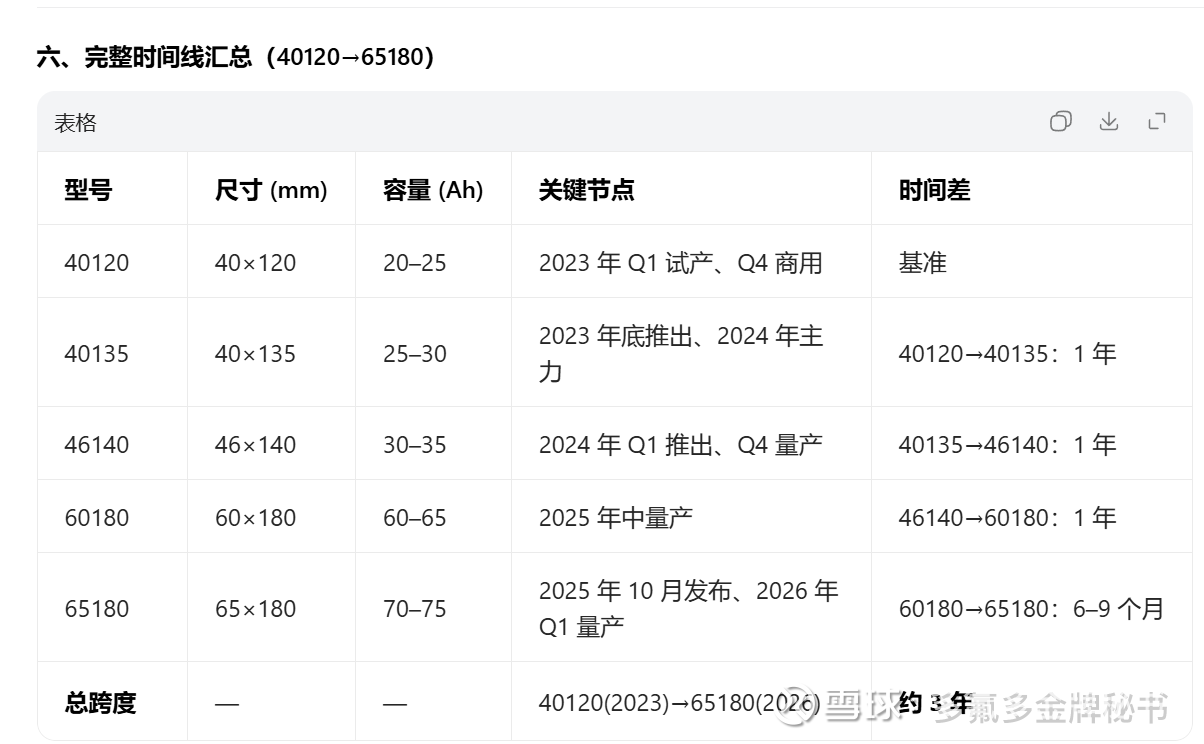This screenshot has height=744, width=1204.
Task: Select the 关键节点 column header
Action: (586, 190)
